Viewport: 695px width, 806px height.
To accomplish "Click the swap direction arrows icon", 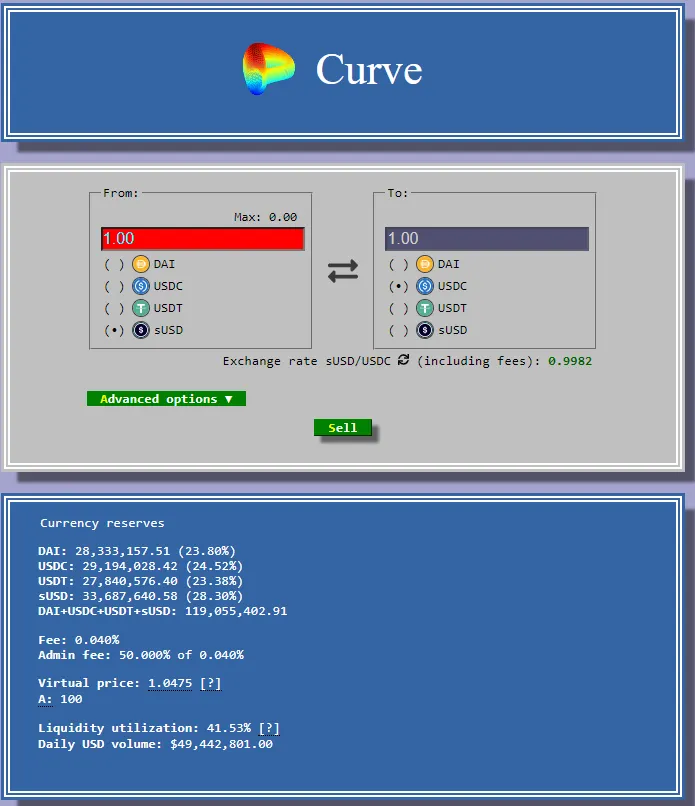I will (343, 271).
